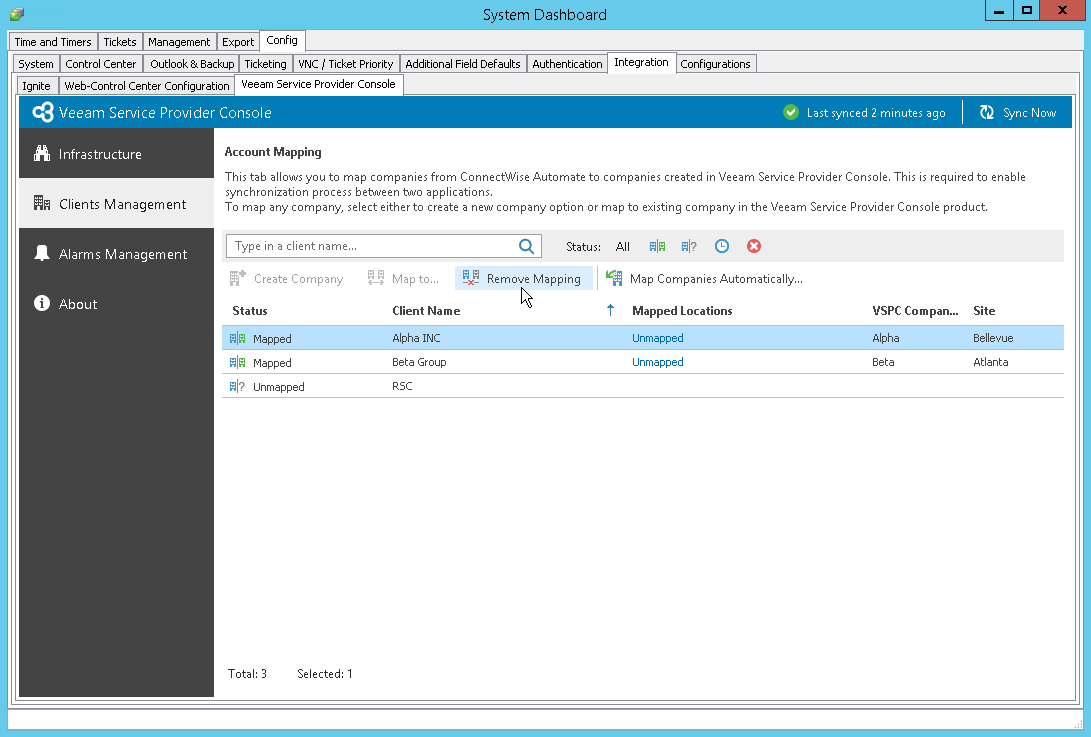The image size is (1091, 737).
Task: Toggle the All status filter
Action: pos(622,246)
